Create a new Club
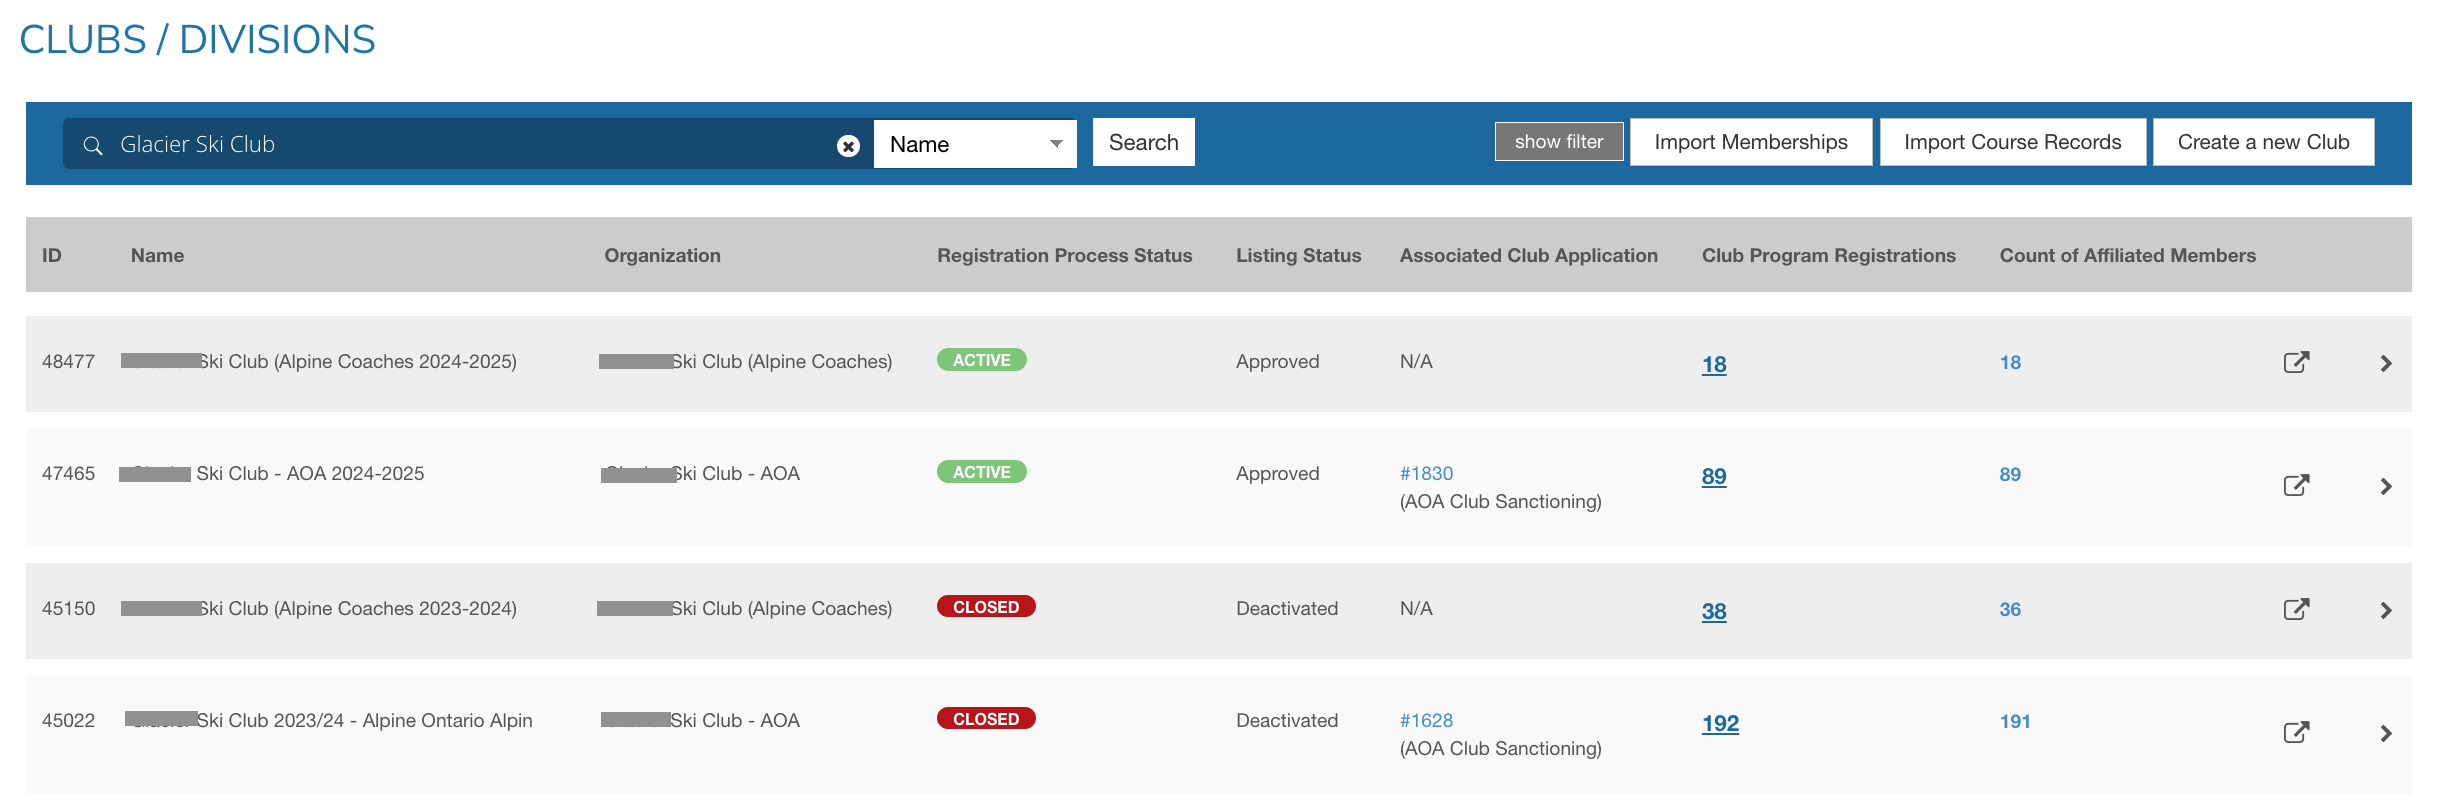 click(2263, 142)
